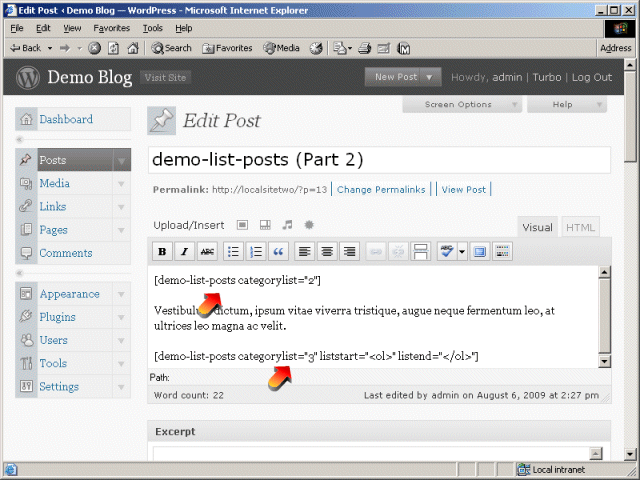Image resolution: width=640 pixels, height=480 pixels.
Task: Open Comments in sidebar
Action: click(x=66, y=253)
